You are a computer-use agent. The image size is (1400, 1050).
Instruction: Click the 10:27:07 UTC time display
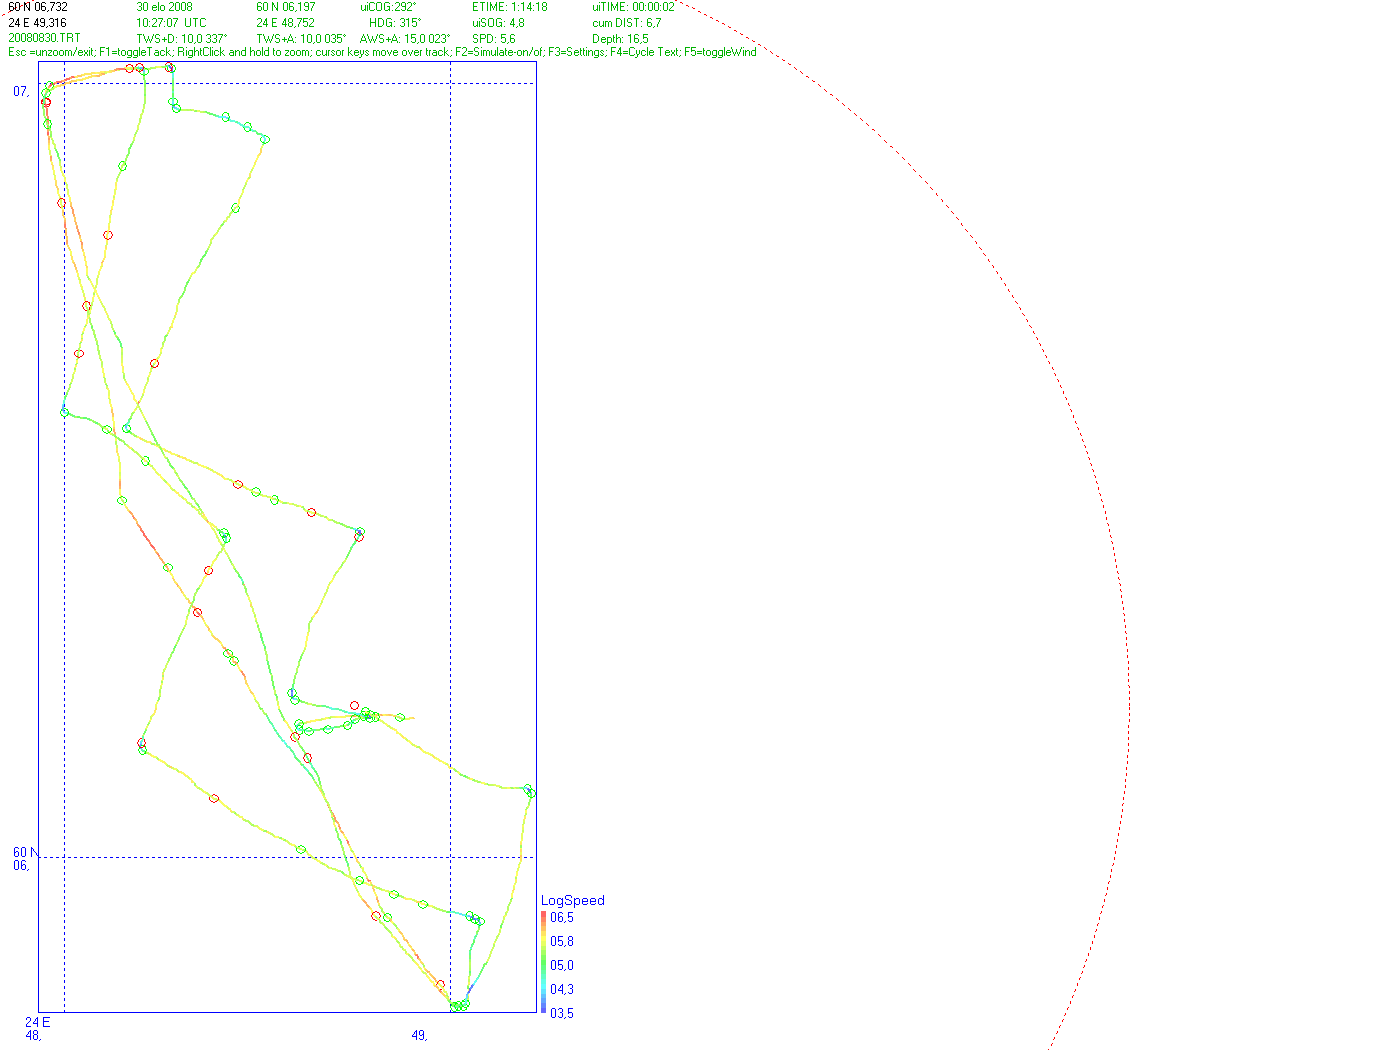coord(172,23)
